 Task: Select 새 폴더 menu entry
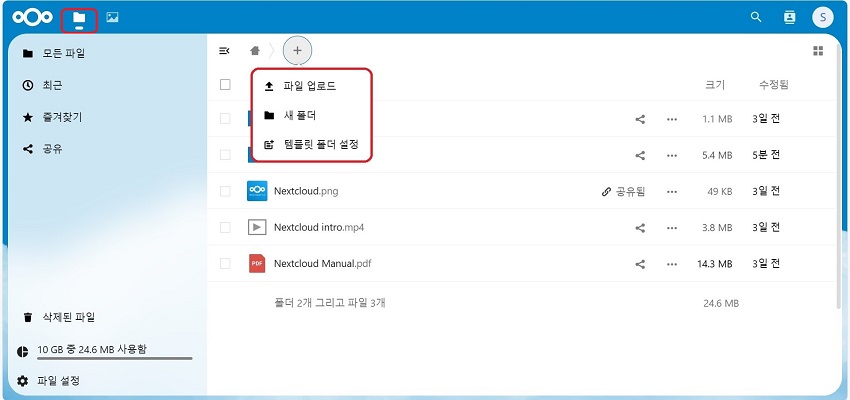point(300,115)
